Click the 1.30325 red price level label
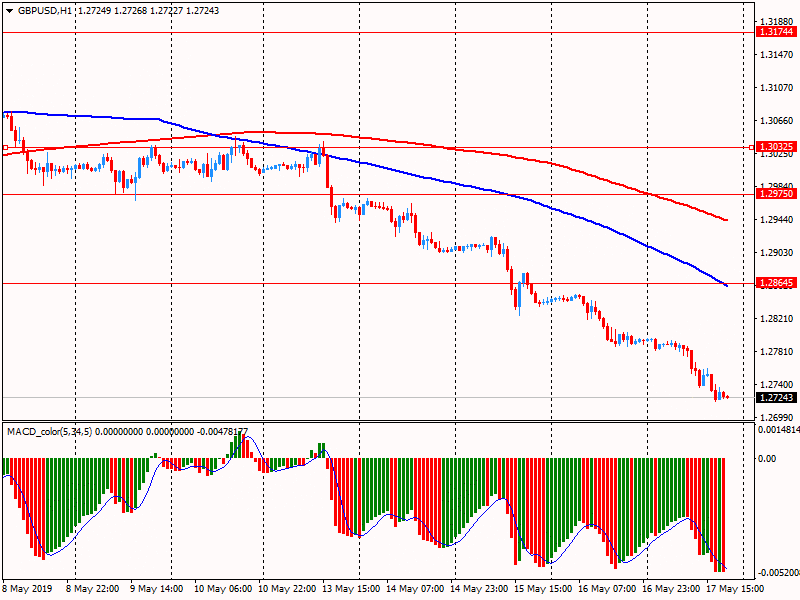Screen dimensions: 800x600 pyautogui.click(x=777, y=147)
